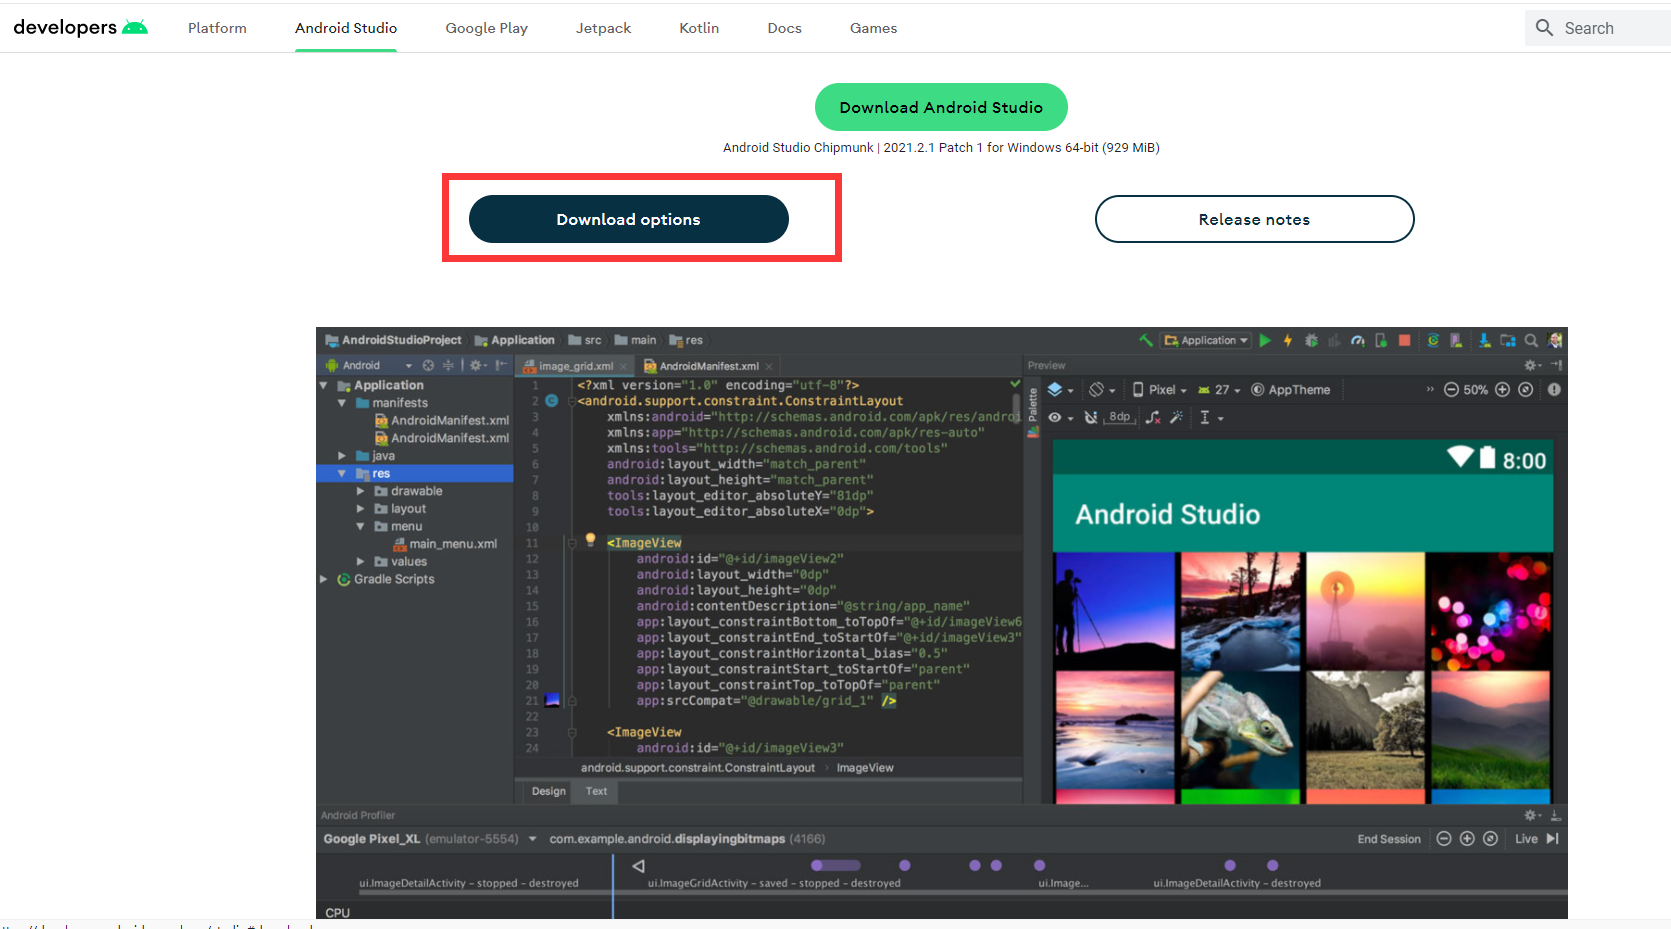The image size is (1671, 929).
Task: Click the Release notes button
Action: pos(1254,219)
